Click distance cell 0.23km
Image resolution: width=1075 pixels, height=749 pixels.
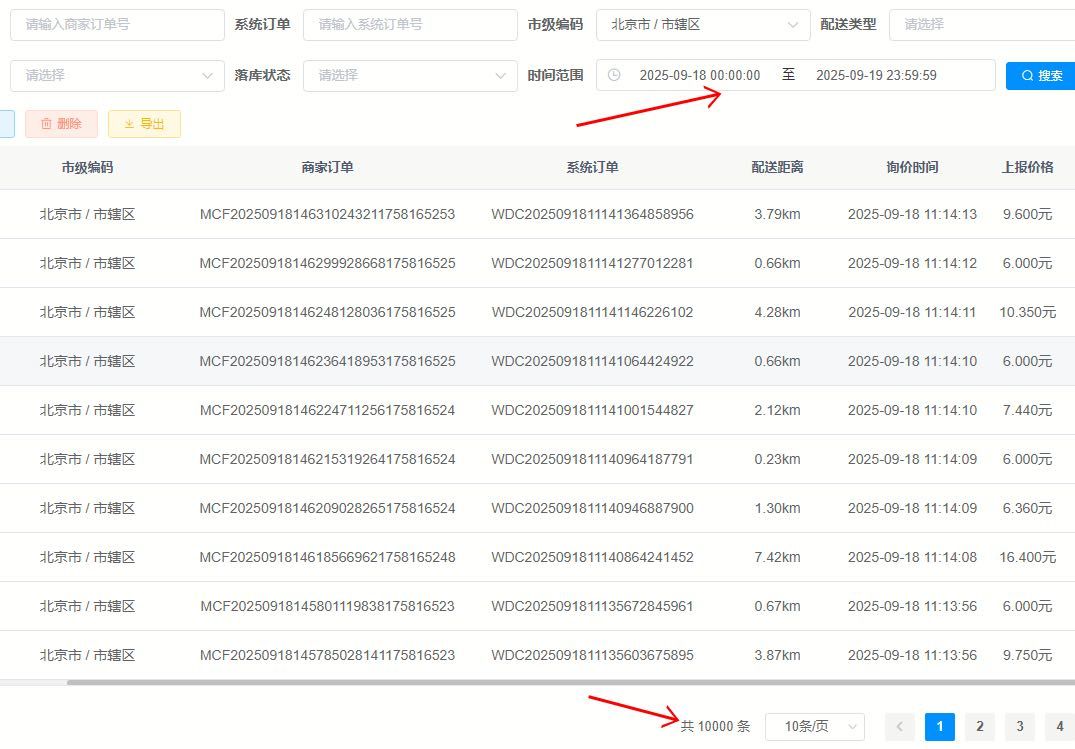click(777, 460)
